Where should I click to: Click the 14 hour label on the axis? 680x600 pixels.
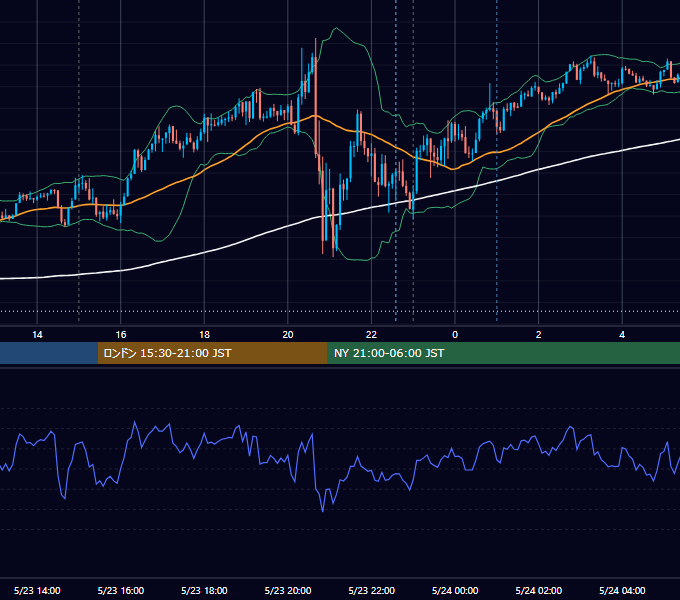pos(37,335)
